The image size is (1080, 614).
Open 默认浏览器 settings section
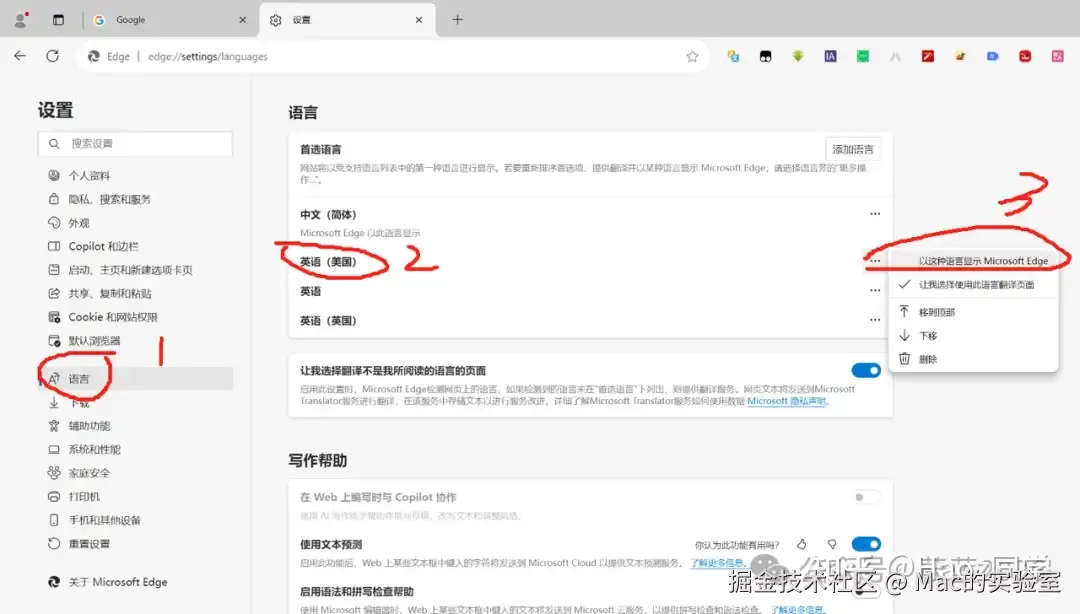tap(94, 340)
